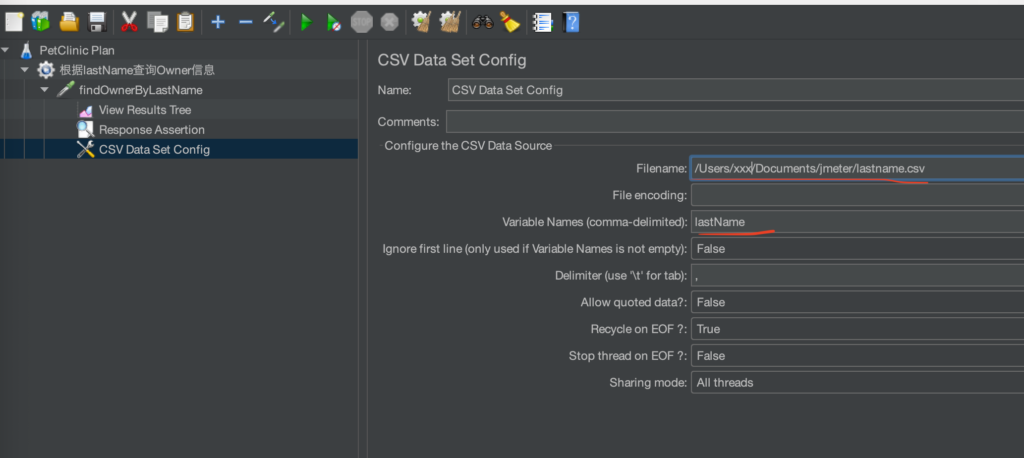The height and width of the screenshot is (458, 1024).
Task: Collapse the findOwnerByLastName sampler node
Action: pyautogui.click(x=44, y=90)
